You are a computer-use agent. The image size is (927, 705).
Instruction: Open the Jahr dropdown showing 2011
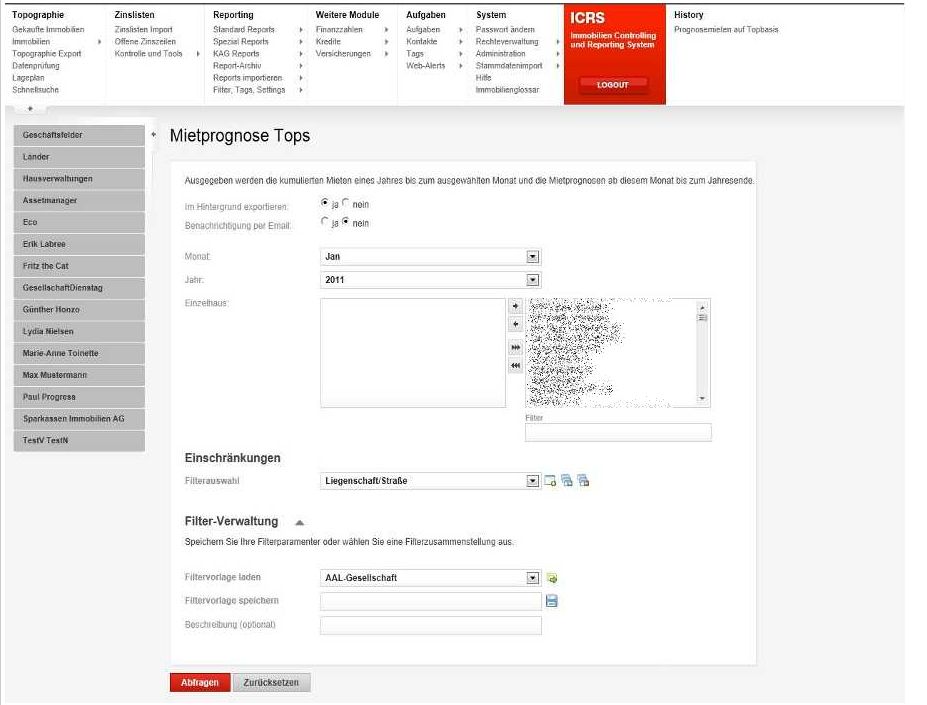tap(430, 280)
